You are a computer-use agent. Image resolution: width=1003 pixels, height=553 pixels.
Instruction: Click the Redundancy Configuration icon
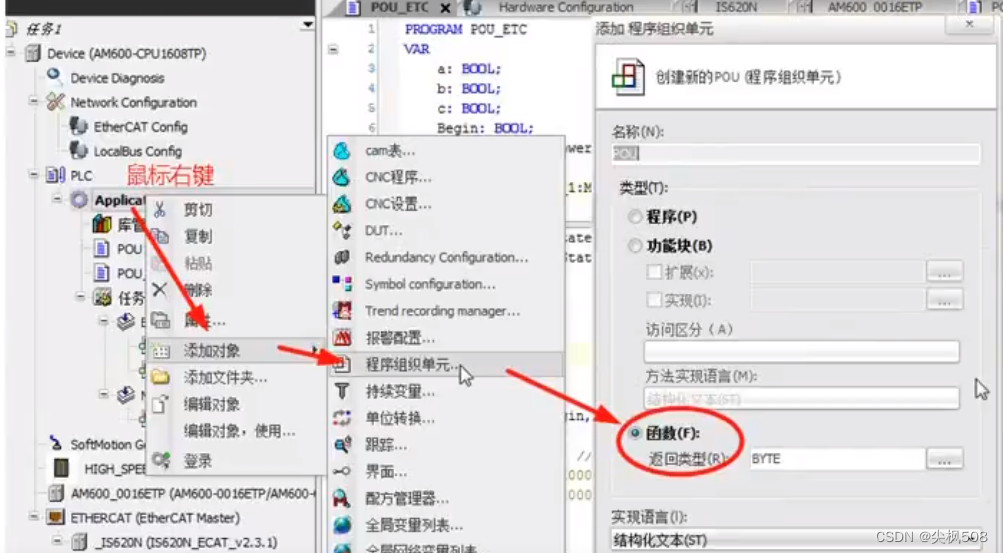pyautogui.click(x=342, y=257)
